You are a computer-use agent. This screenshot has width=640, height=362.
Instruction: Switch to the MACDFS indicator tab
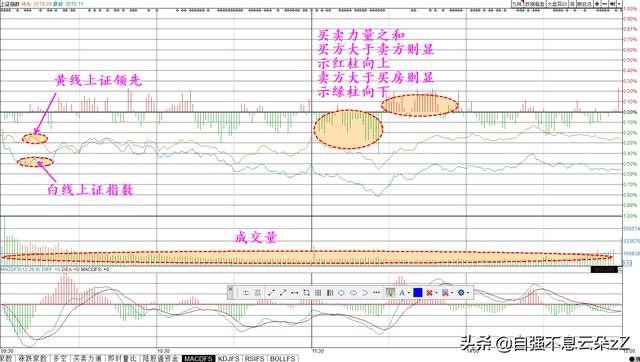pos(198,358)
